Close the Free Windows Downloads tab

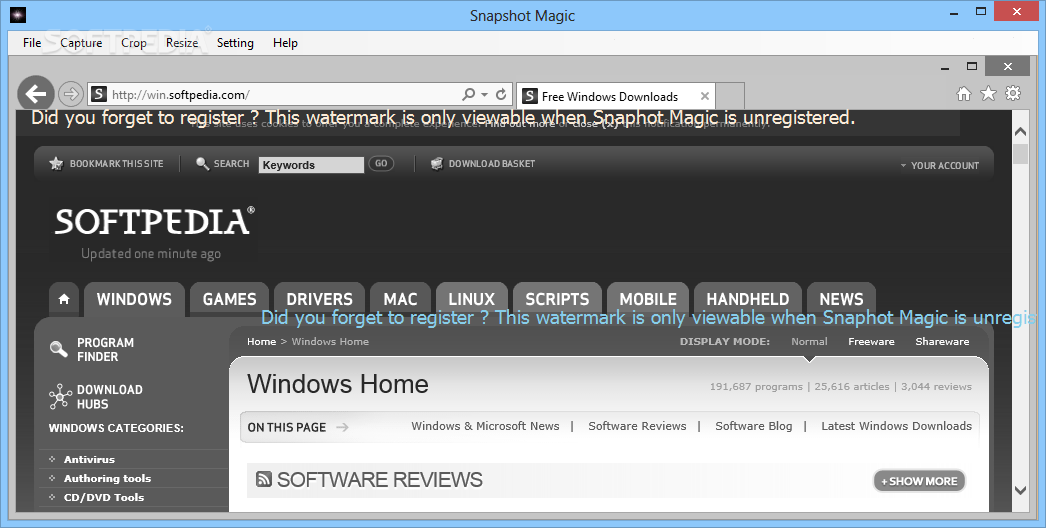704,96
